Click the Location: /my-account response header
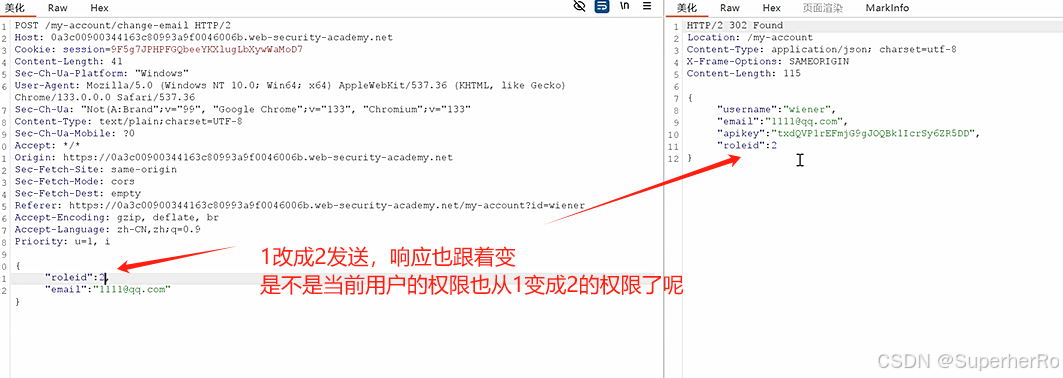The height and width of the screenshot is (378, 1063). (749, 37)
